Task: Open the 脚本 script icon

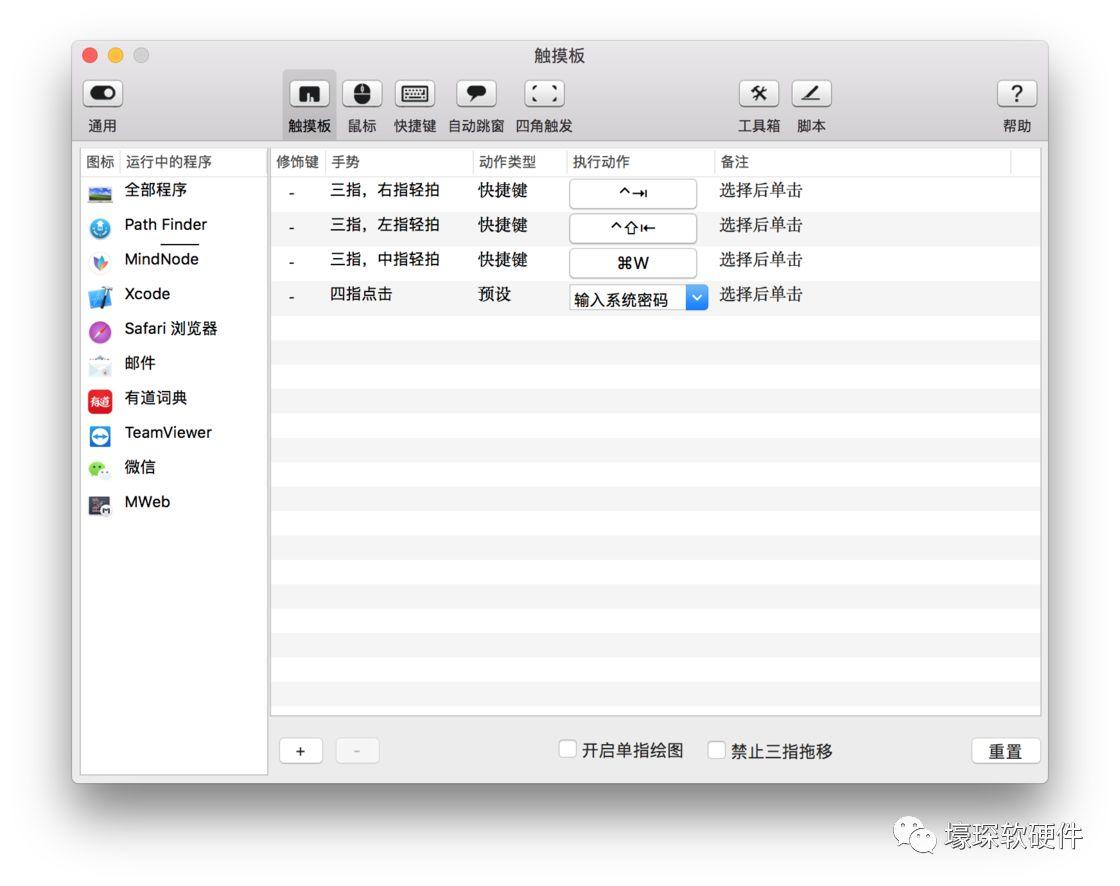Action: click(x=811, y=94)
